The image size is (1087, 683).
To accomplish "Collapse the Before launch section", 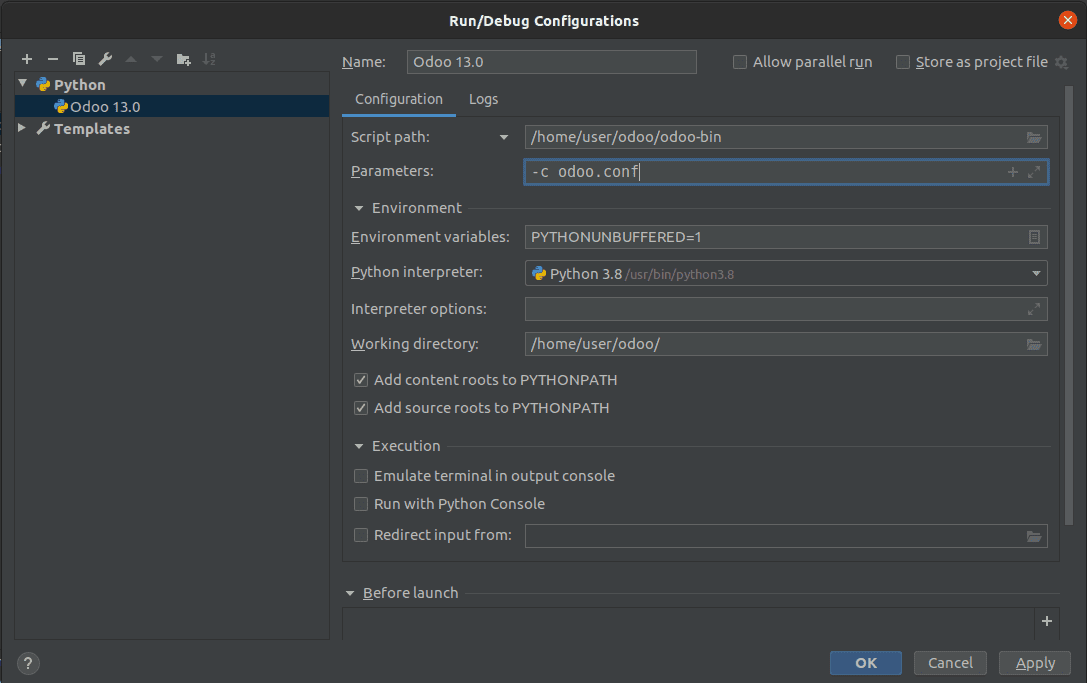I will [349, 594].
